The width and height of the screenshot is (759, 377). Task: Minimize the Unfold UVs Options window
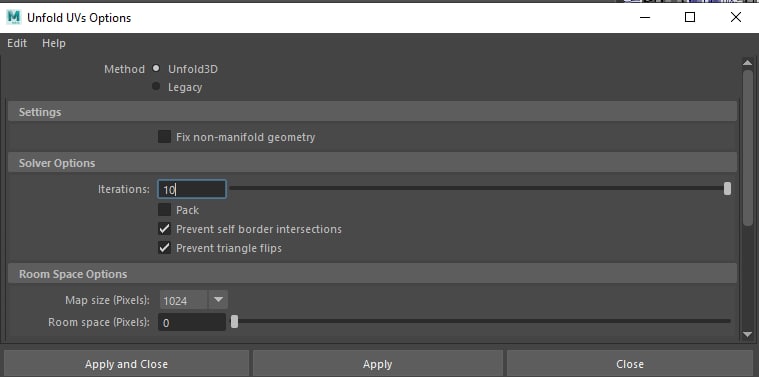645,17
